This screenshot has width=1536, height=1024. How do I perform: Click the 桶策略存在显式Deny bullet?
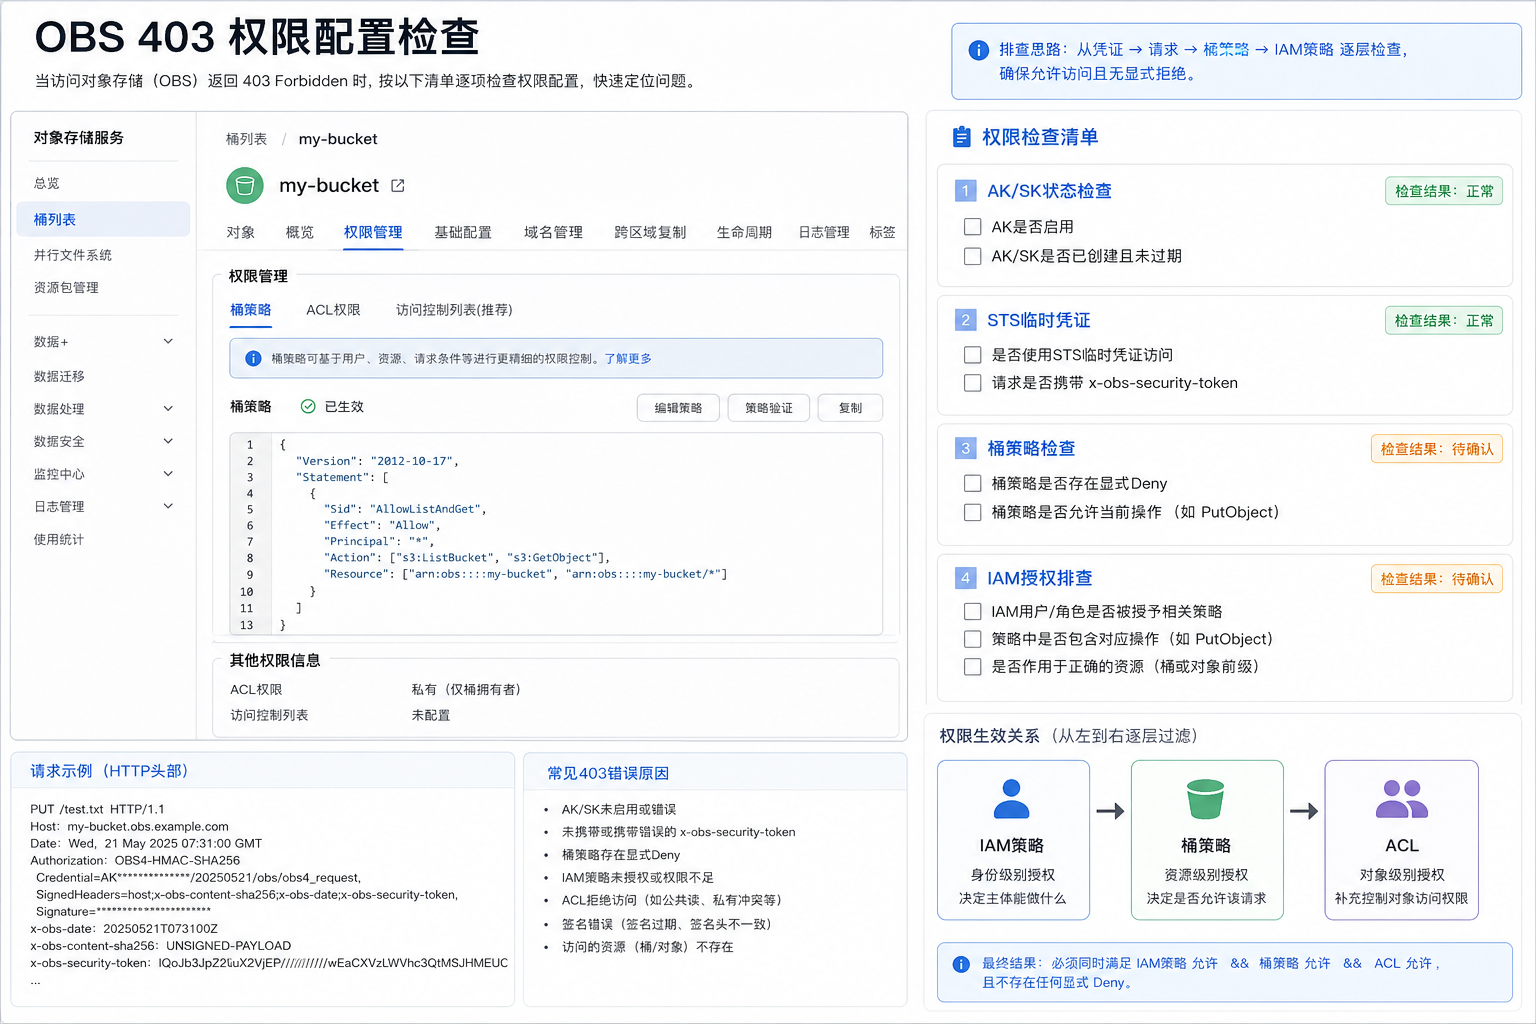620,855
